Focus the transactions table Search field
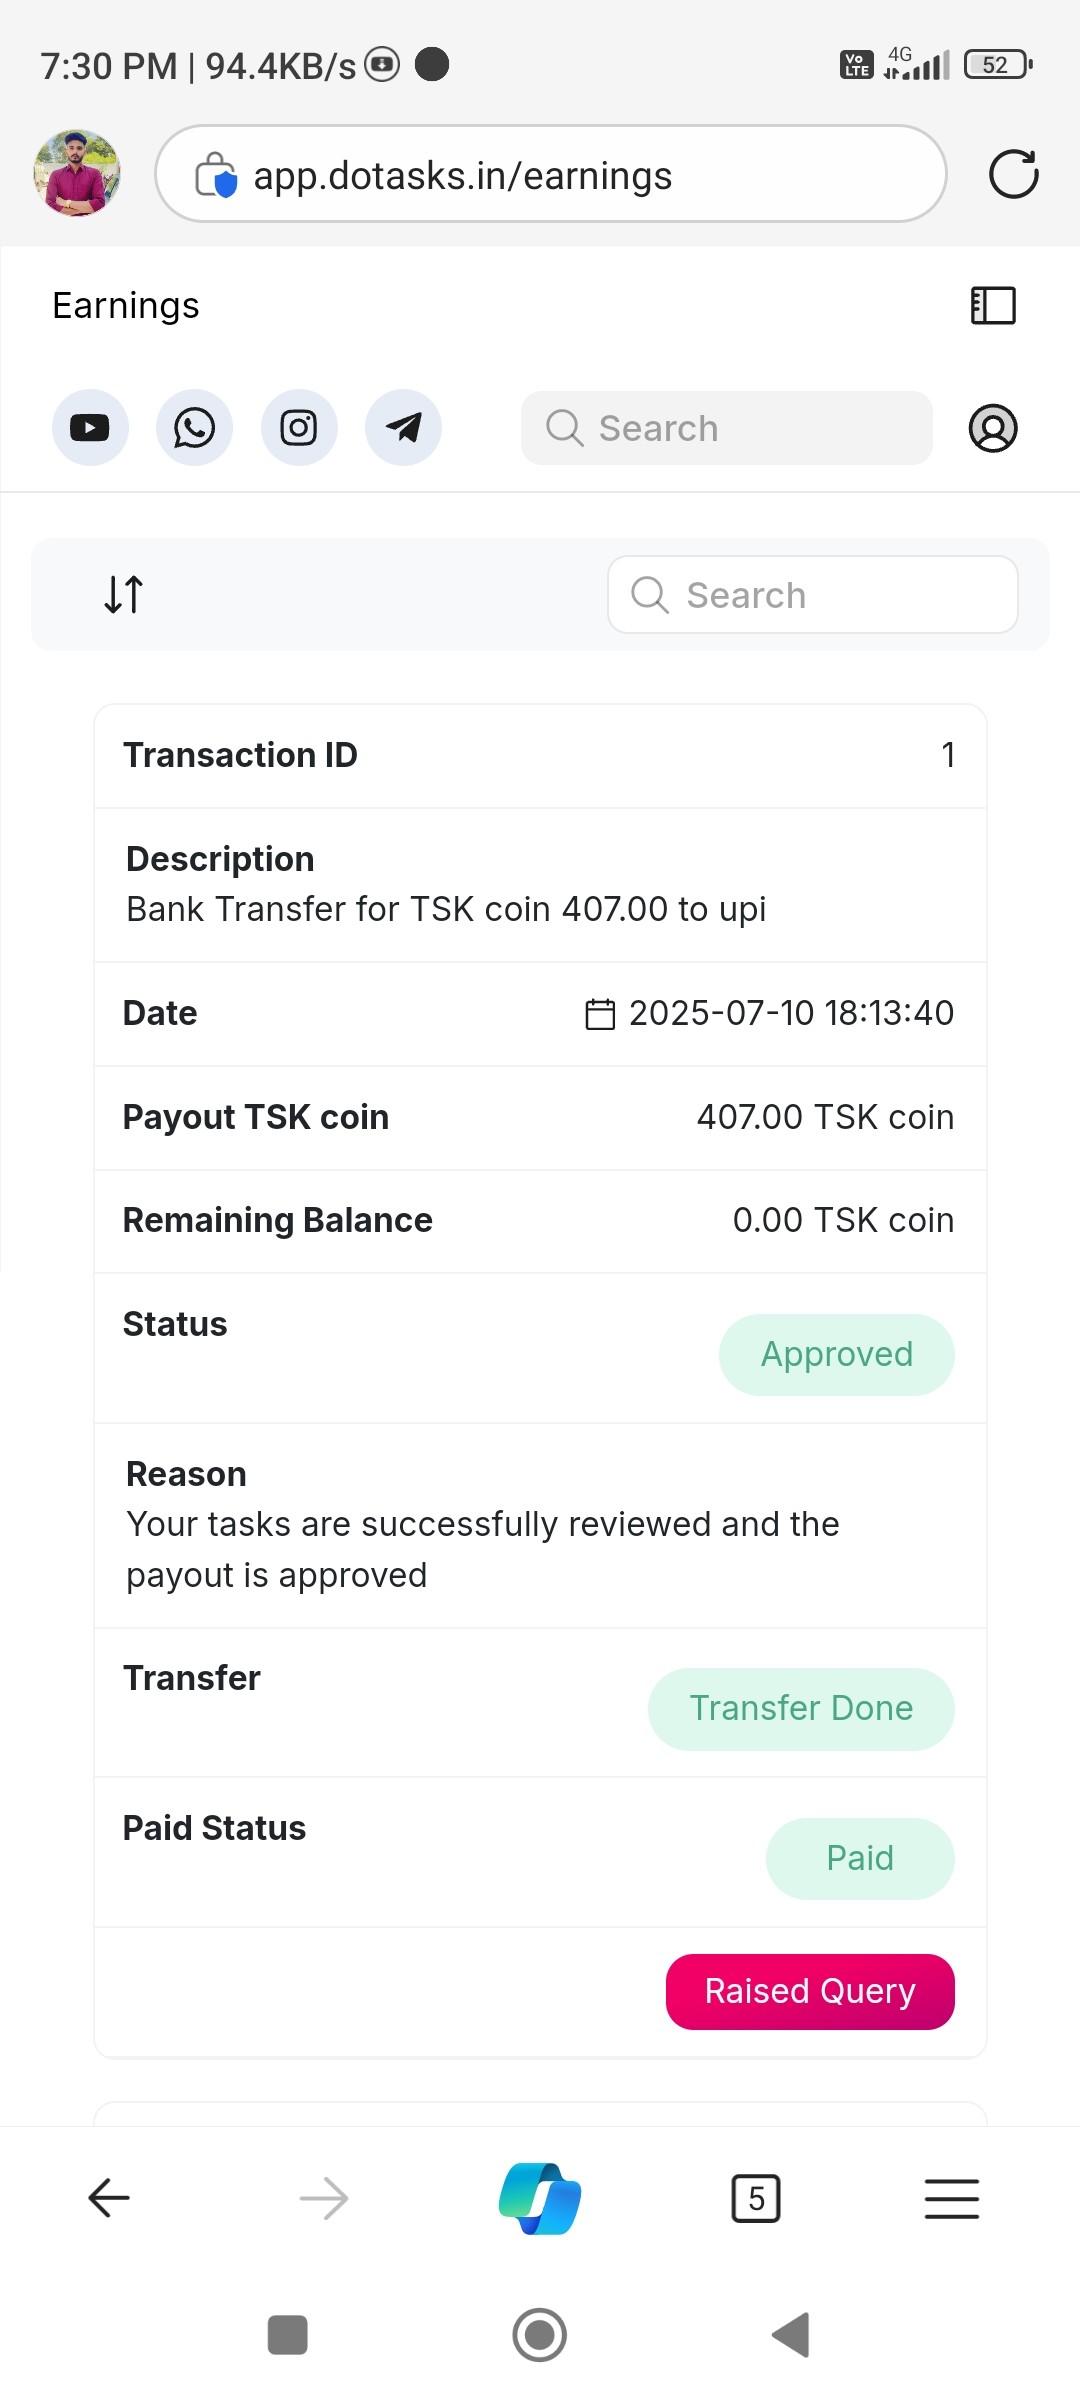The width and height of the screenshot is (1080, 2400). tap(813, 595)
